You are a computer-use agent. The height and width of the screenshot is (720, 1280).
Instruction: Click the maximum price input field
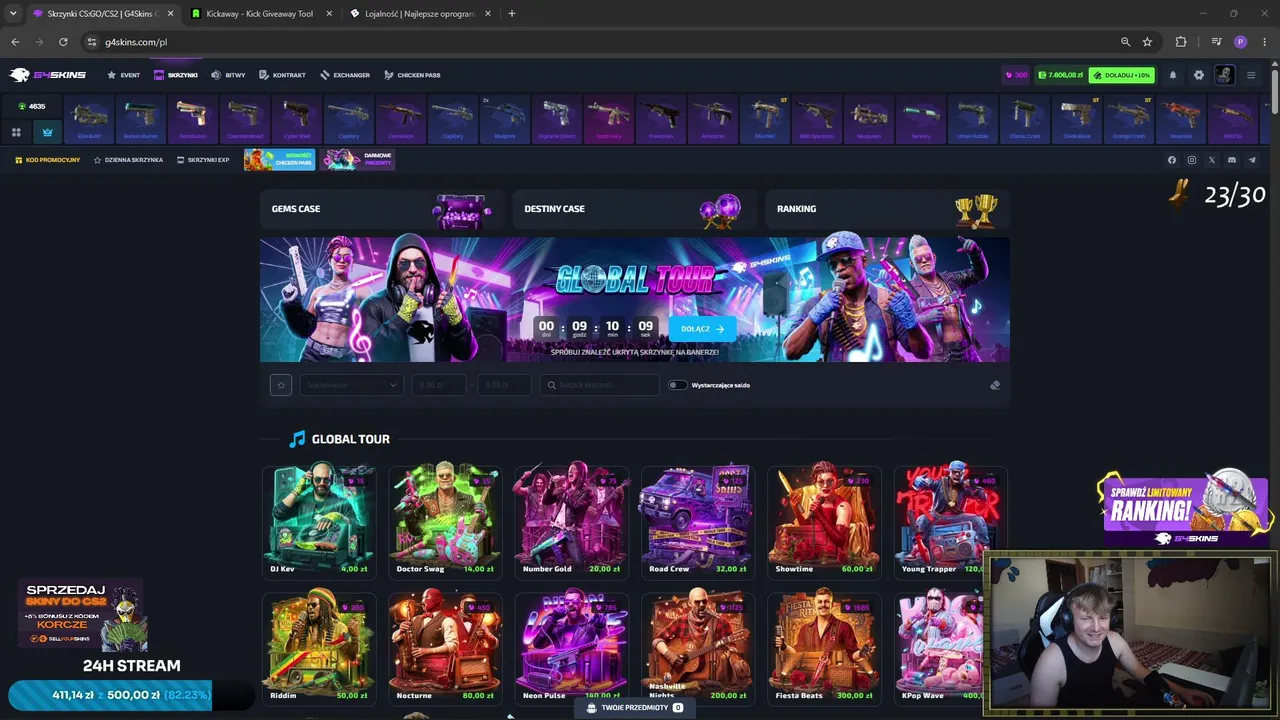click(x=503, y=385)
